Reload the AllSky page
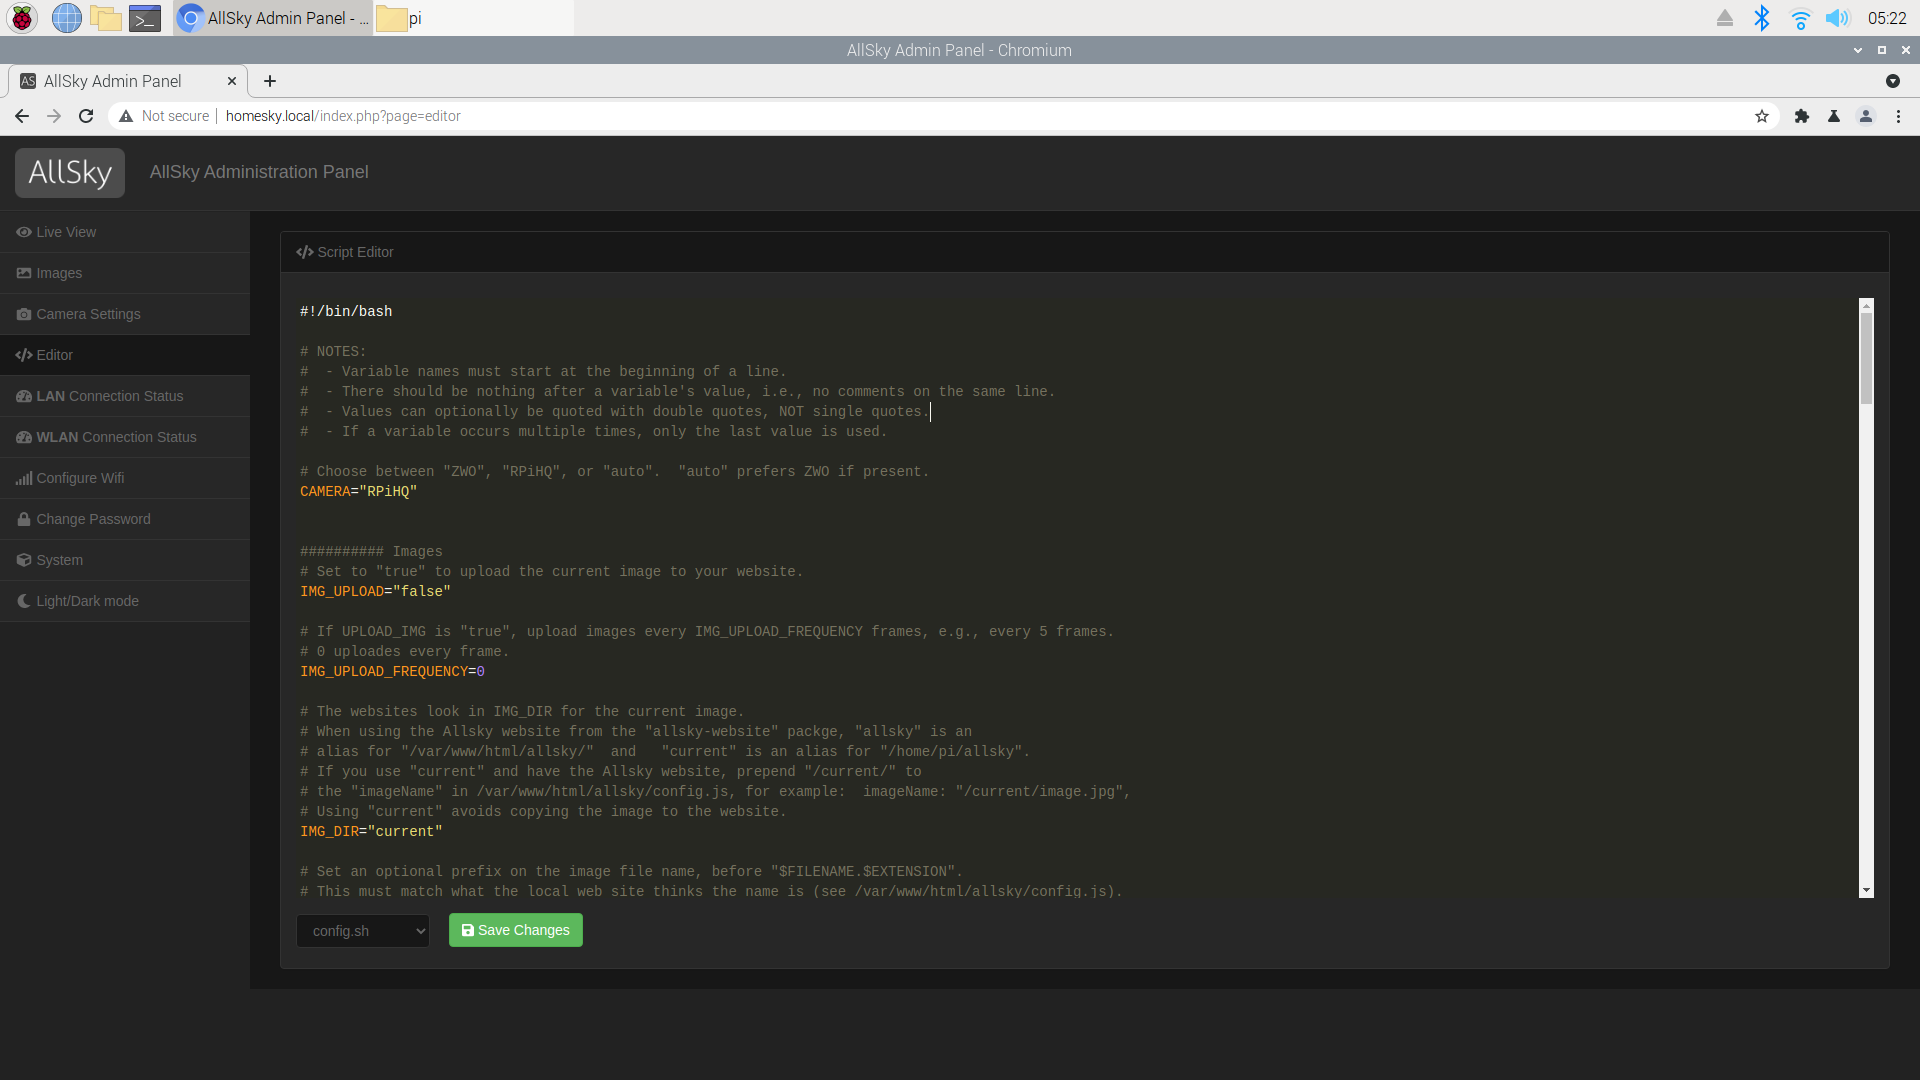1920x1080 pixels. coord(86,116)
